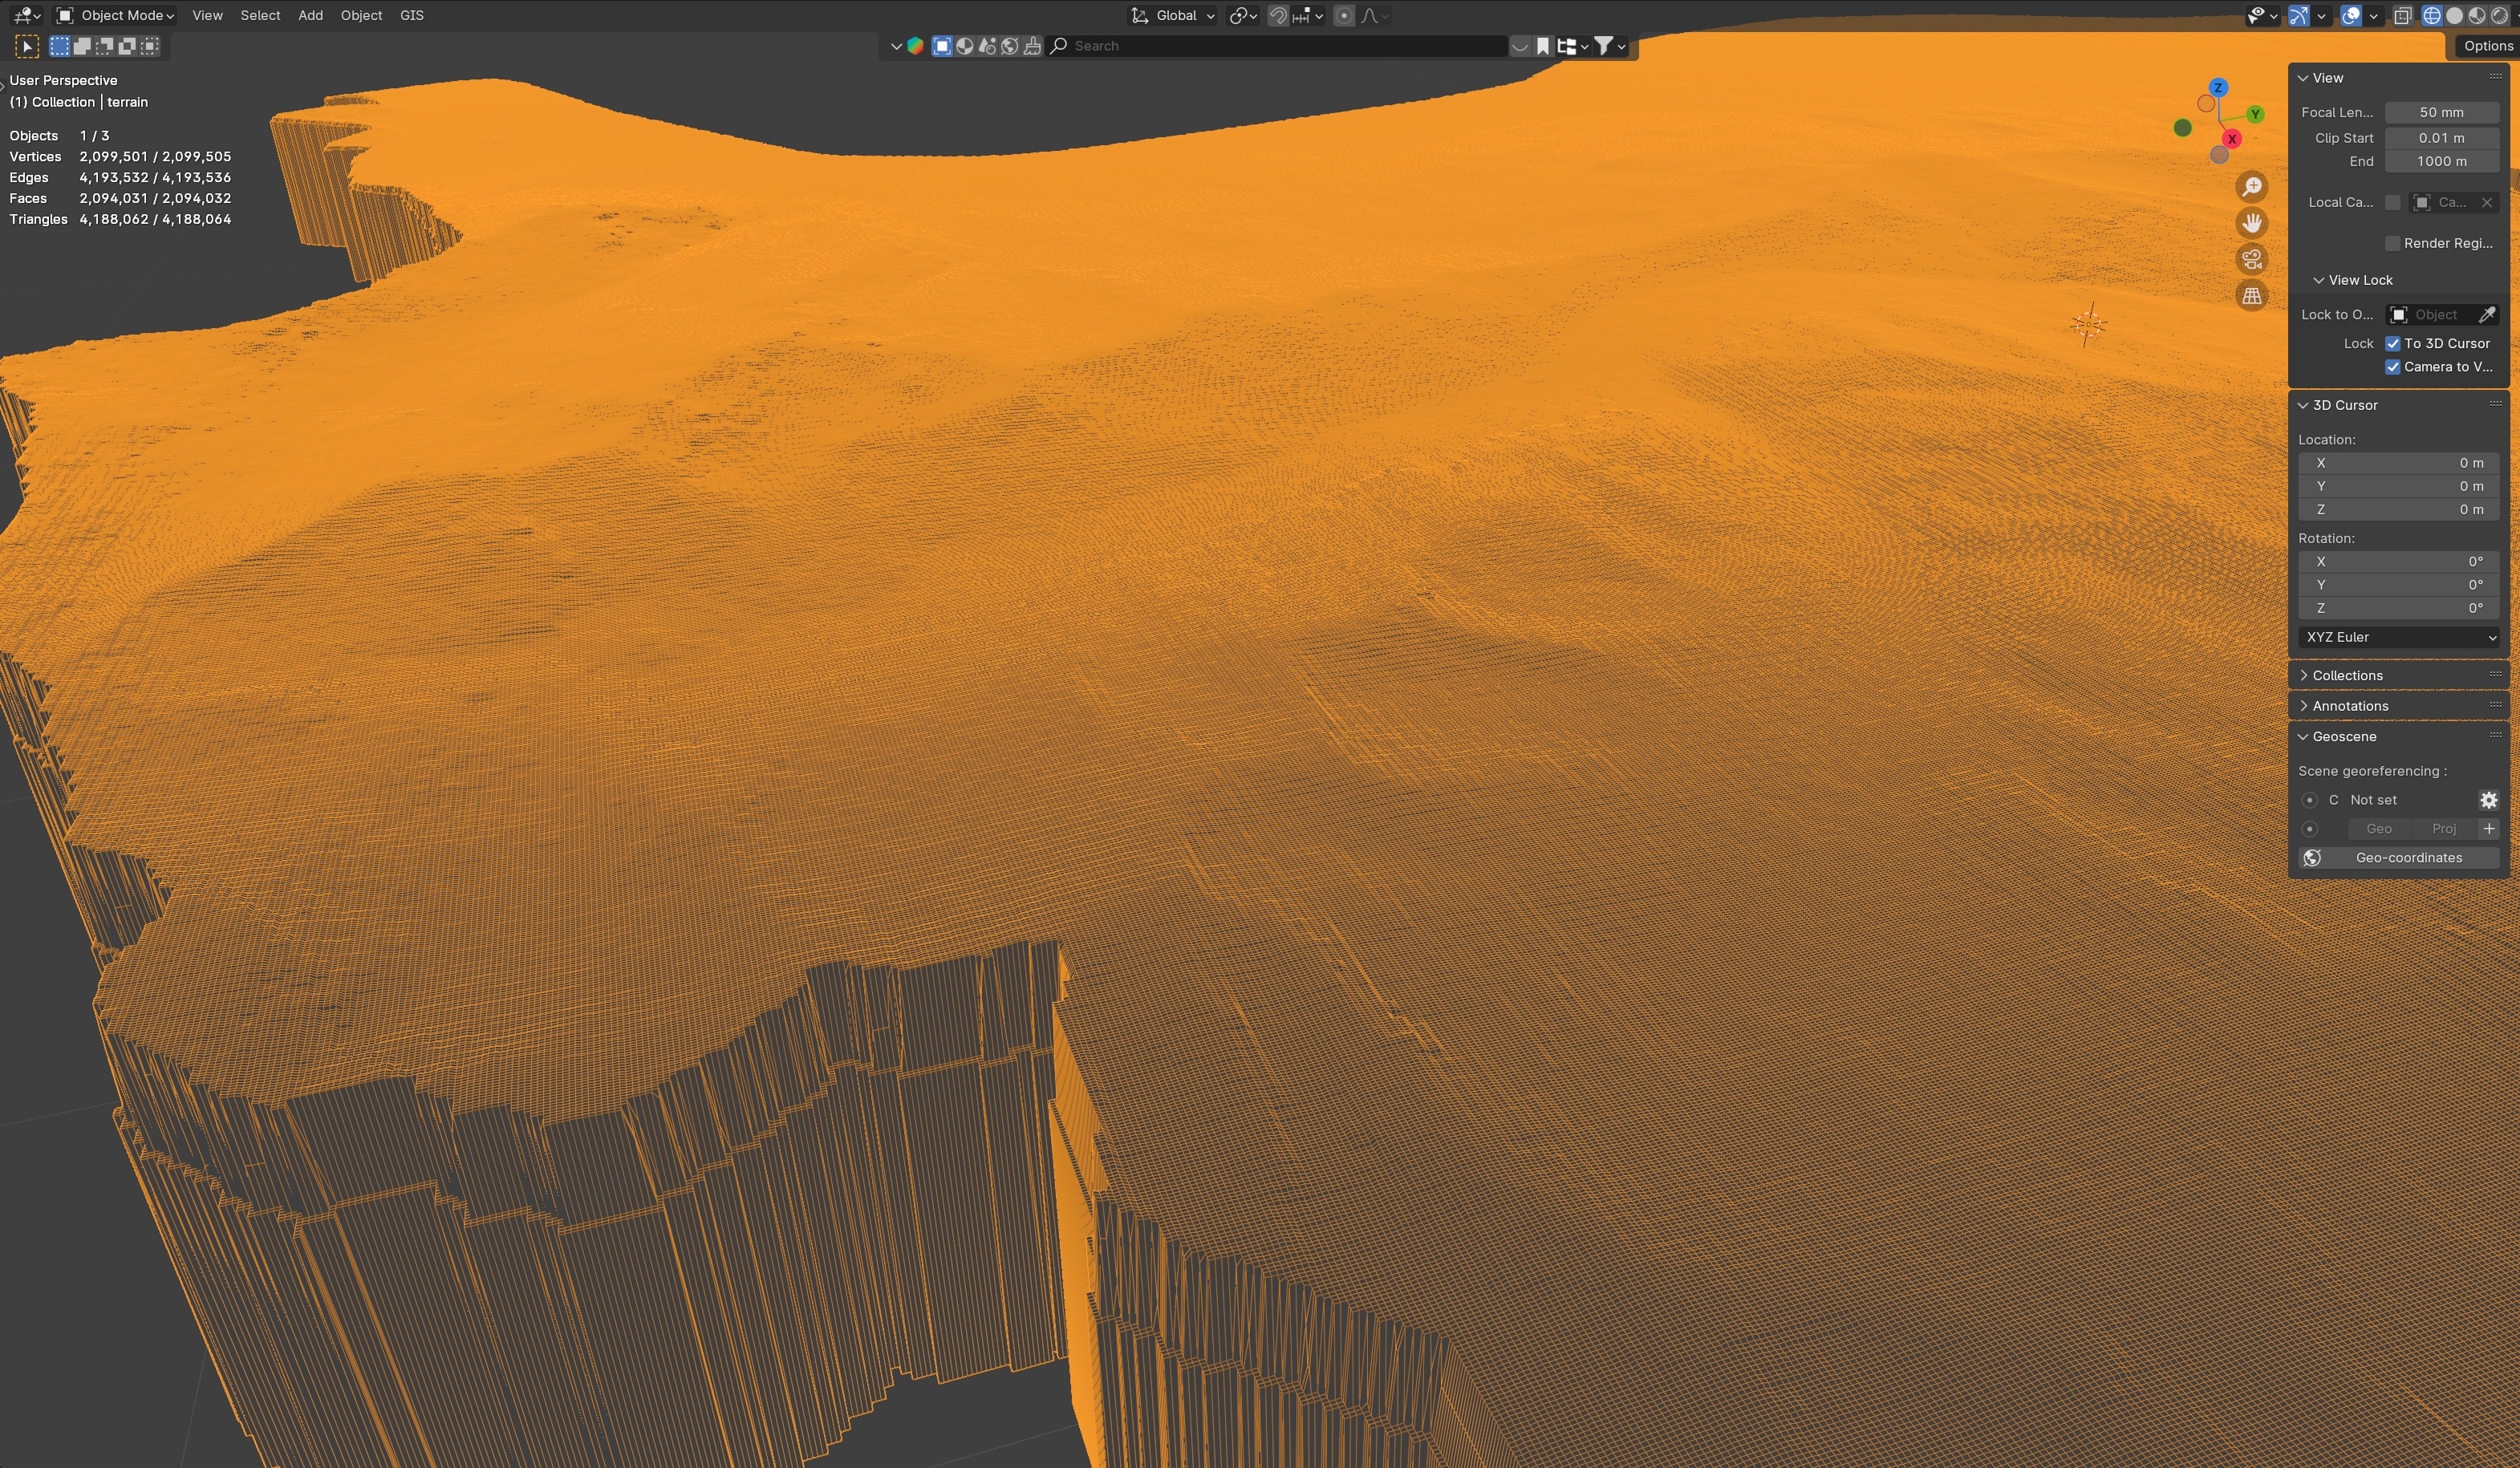Open the Add menu
Viewport: 2520px width, 1468px height.
310,16
